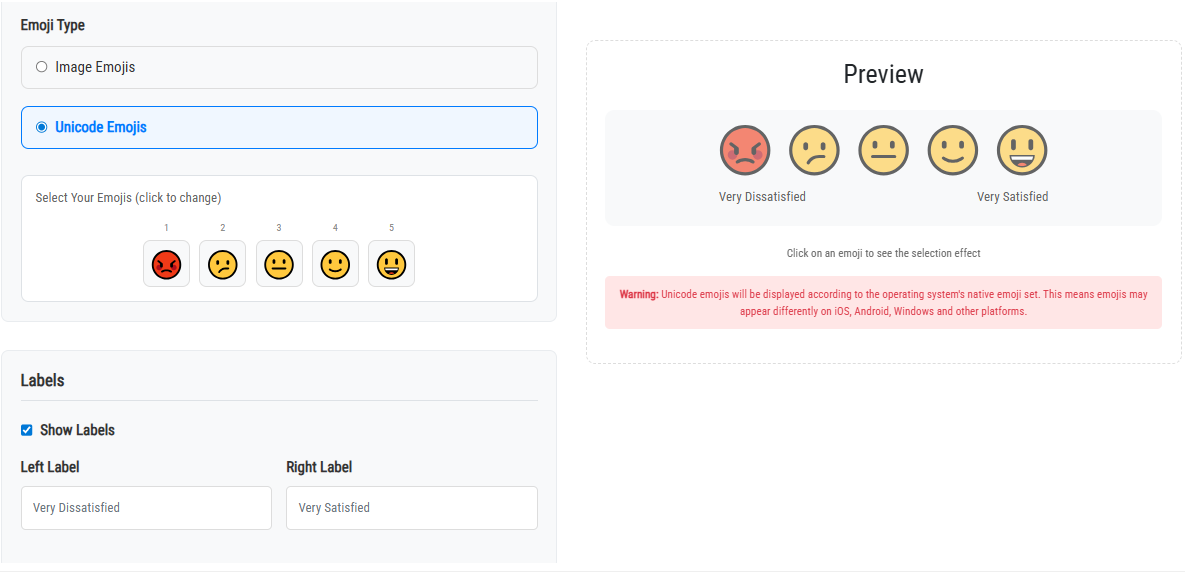Uncheck the Show Labels checkbox
1185x572 pixels.
[x=27, y=430]
